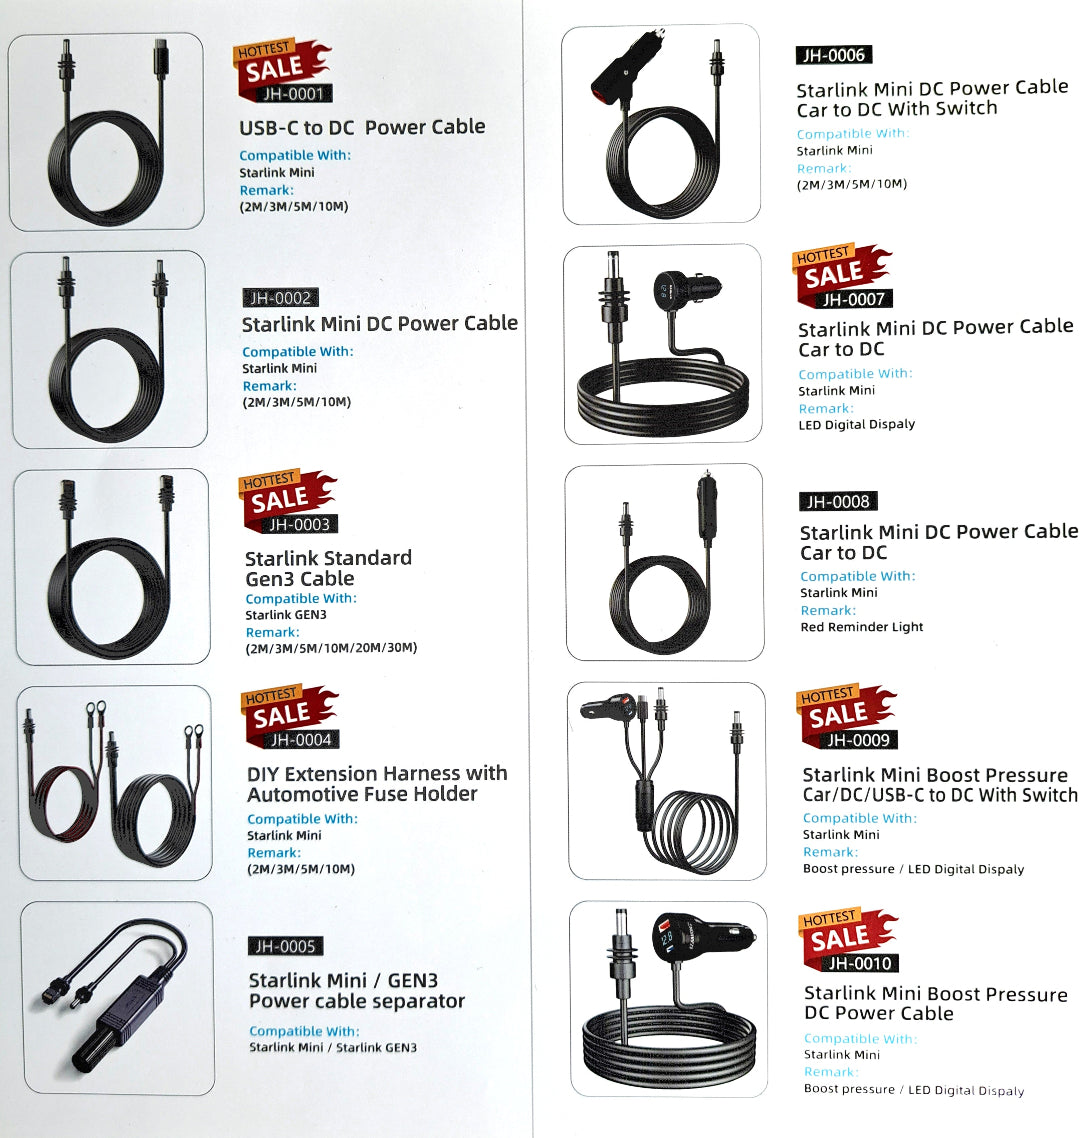Select the JH-0008 car to DC cable image
Viewport: 1080px width, 1138px height.
point(665,562)
